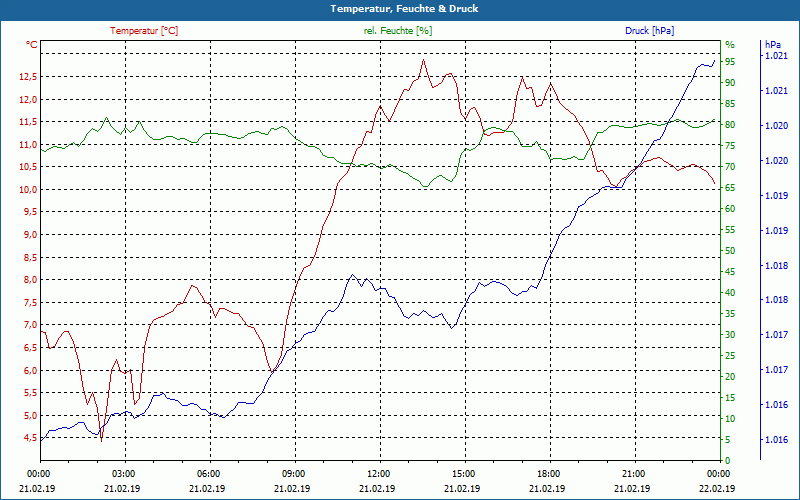The height and width of the screenshot is (500, 800).
Task: Click the 25 humidity axis tick
Action: [730, 356]
